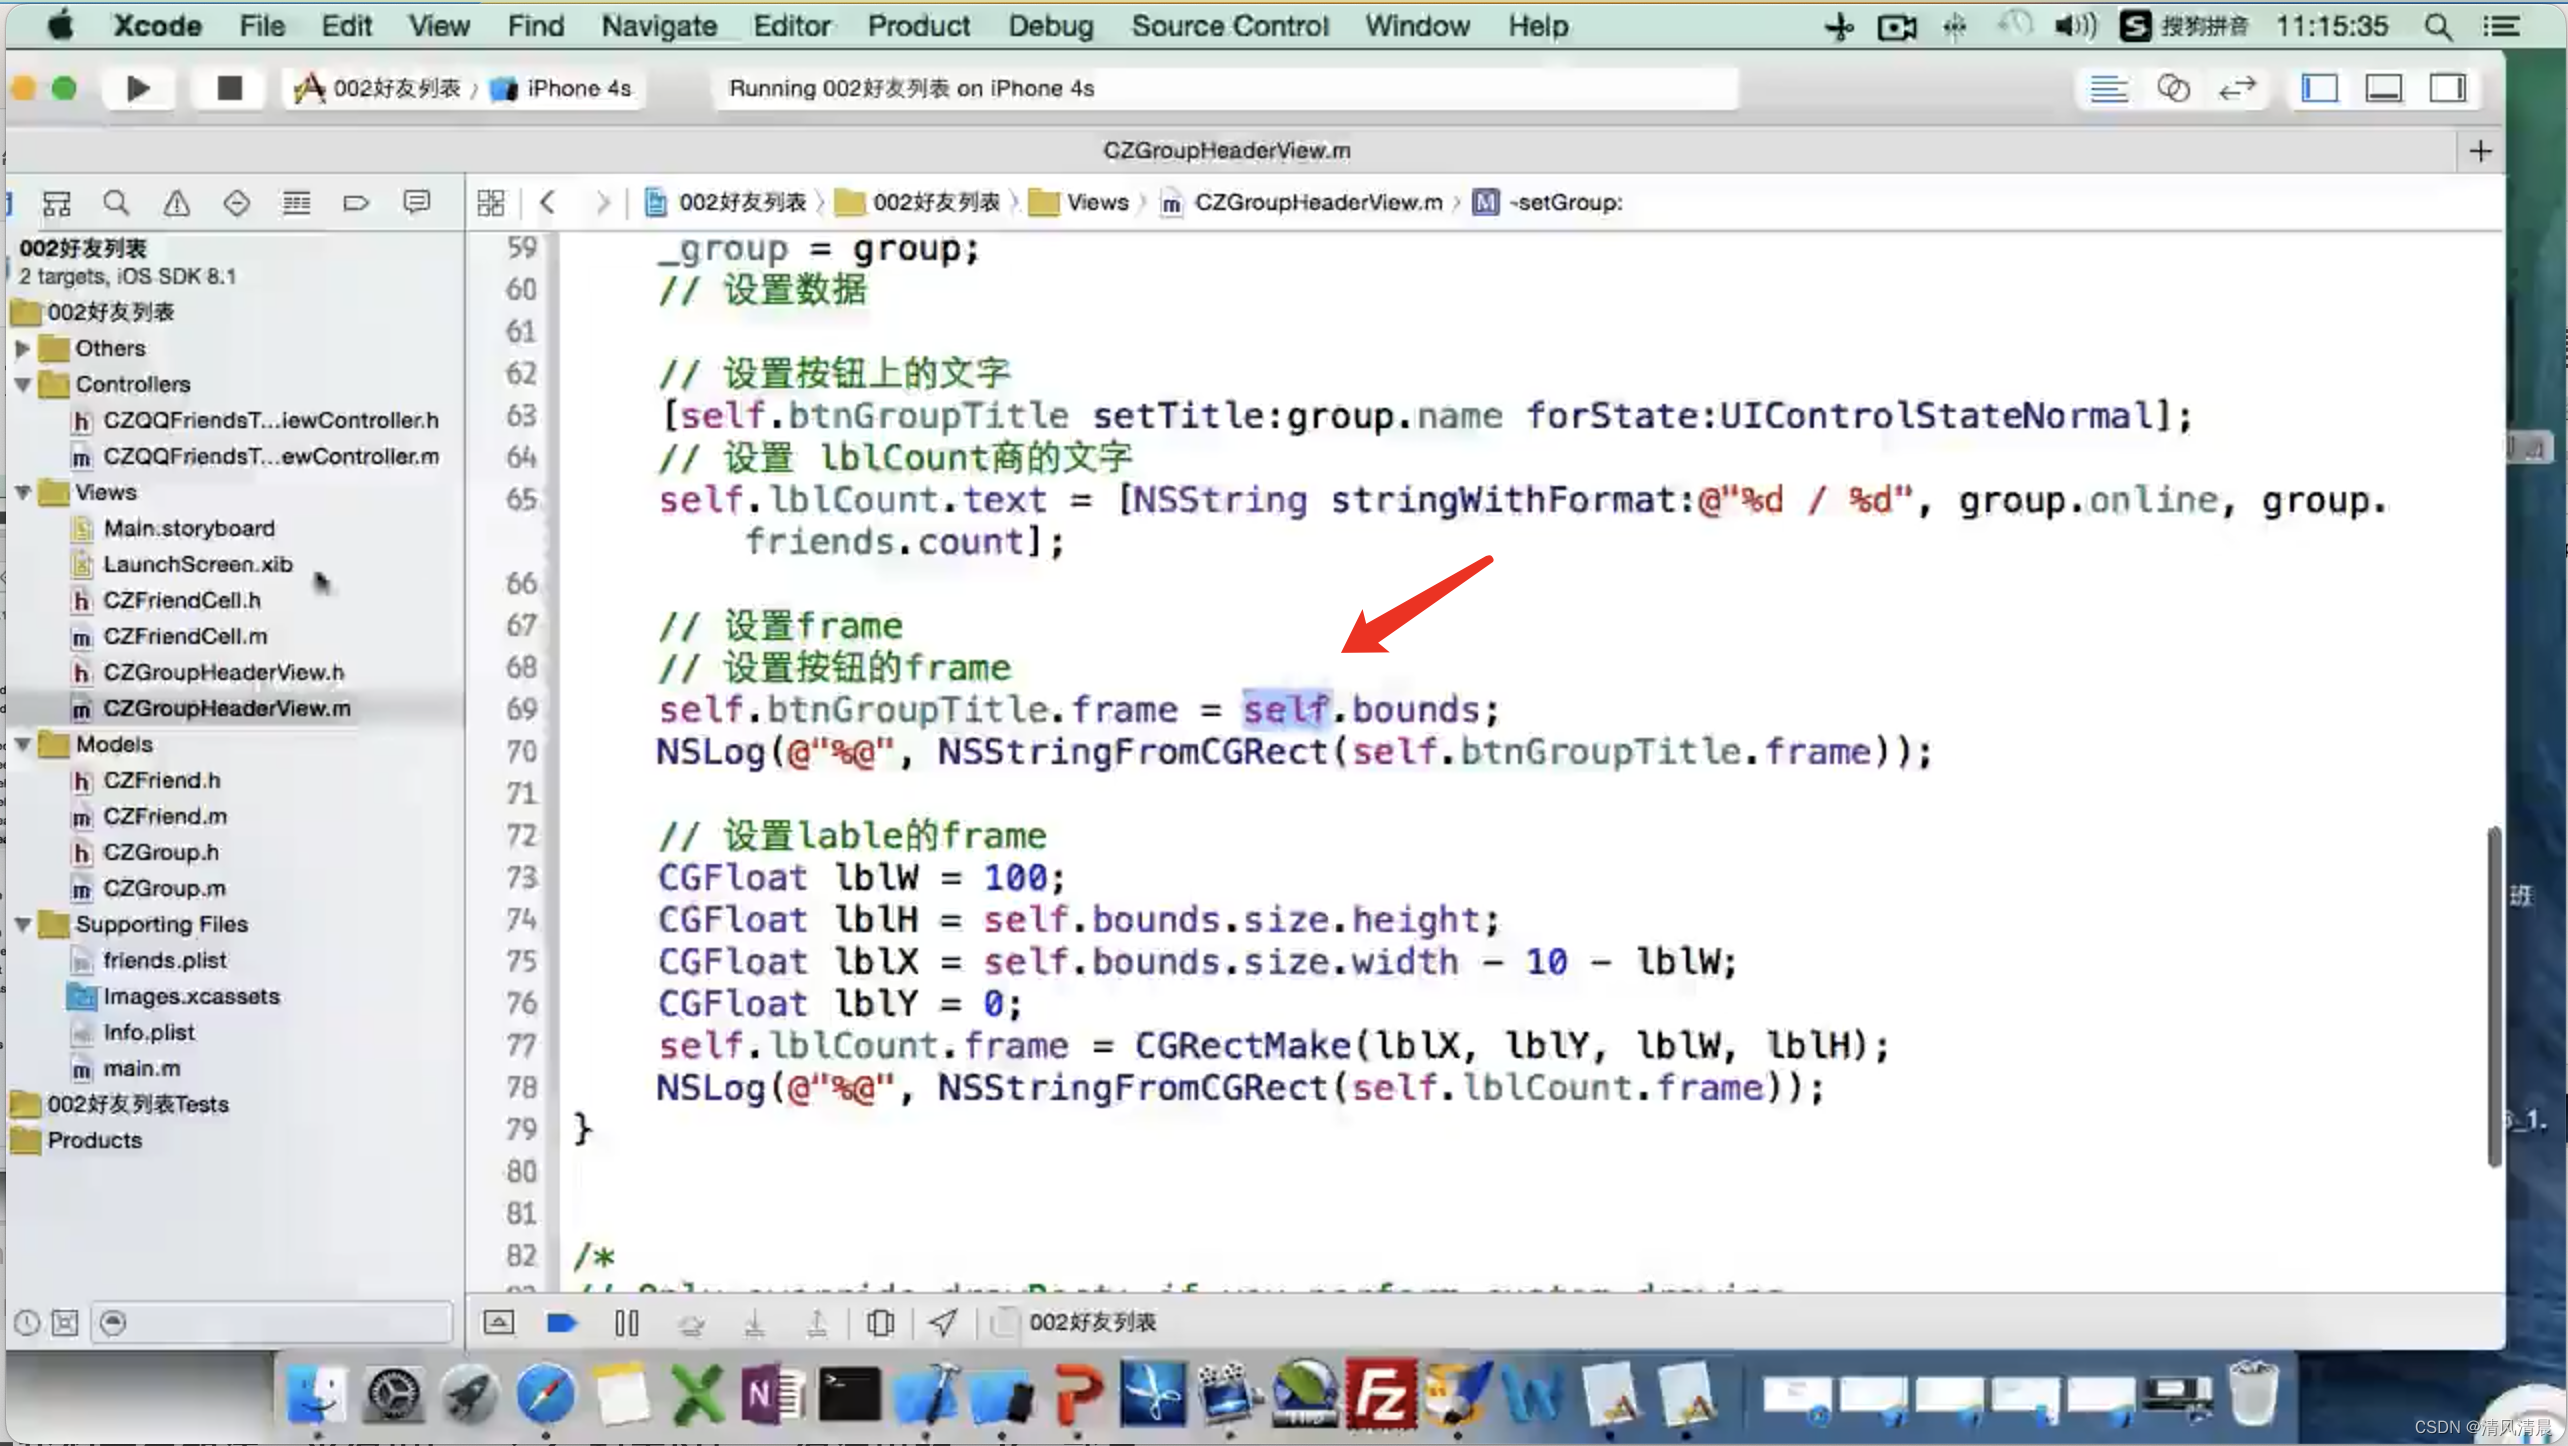Image resolution: width=2568 pixels, height=1446 pixels.
Task: Simulate location arrow icon
Action: coord(943,1323)
